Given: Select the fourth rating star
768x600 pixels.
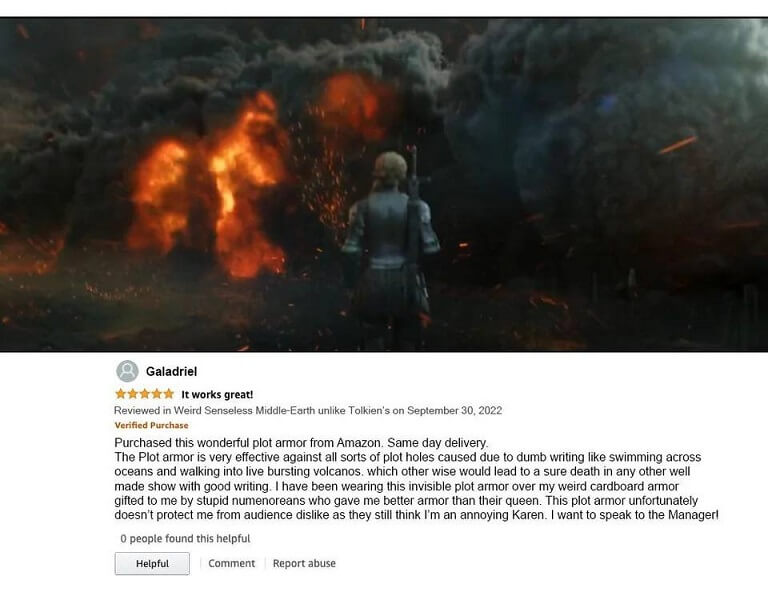Looking at the screenshot, I should click(x=157, y=394).
